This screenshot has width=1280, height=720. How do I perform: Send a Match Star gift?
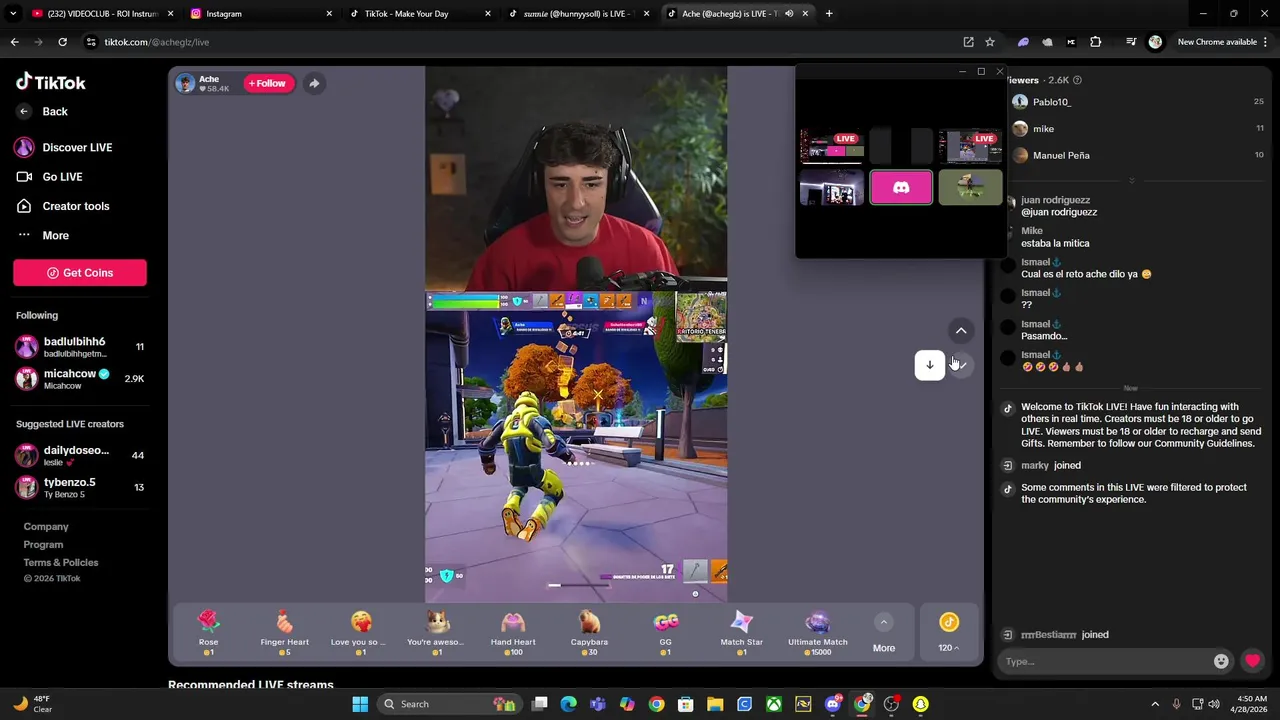pyautogui.click(x=741, y=634)
